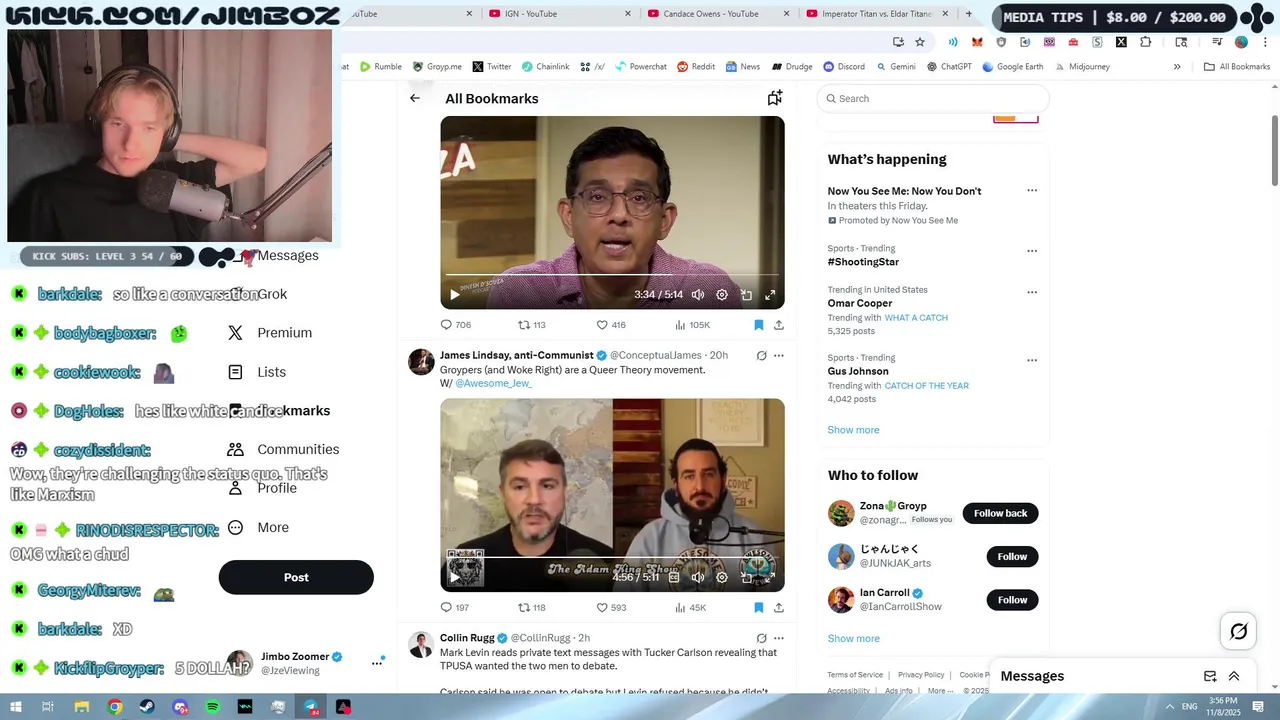Show more under What's happening
The width and height of the screenshot is (1280, 720).
tap(853, 430)
